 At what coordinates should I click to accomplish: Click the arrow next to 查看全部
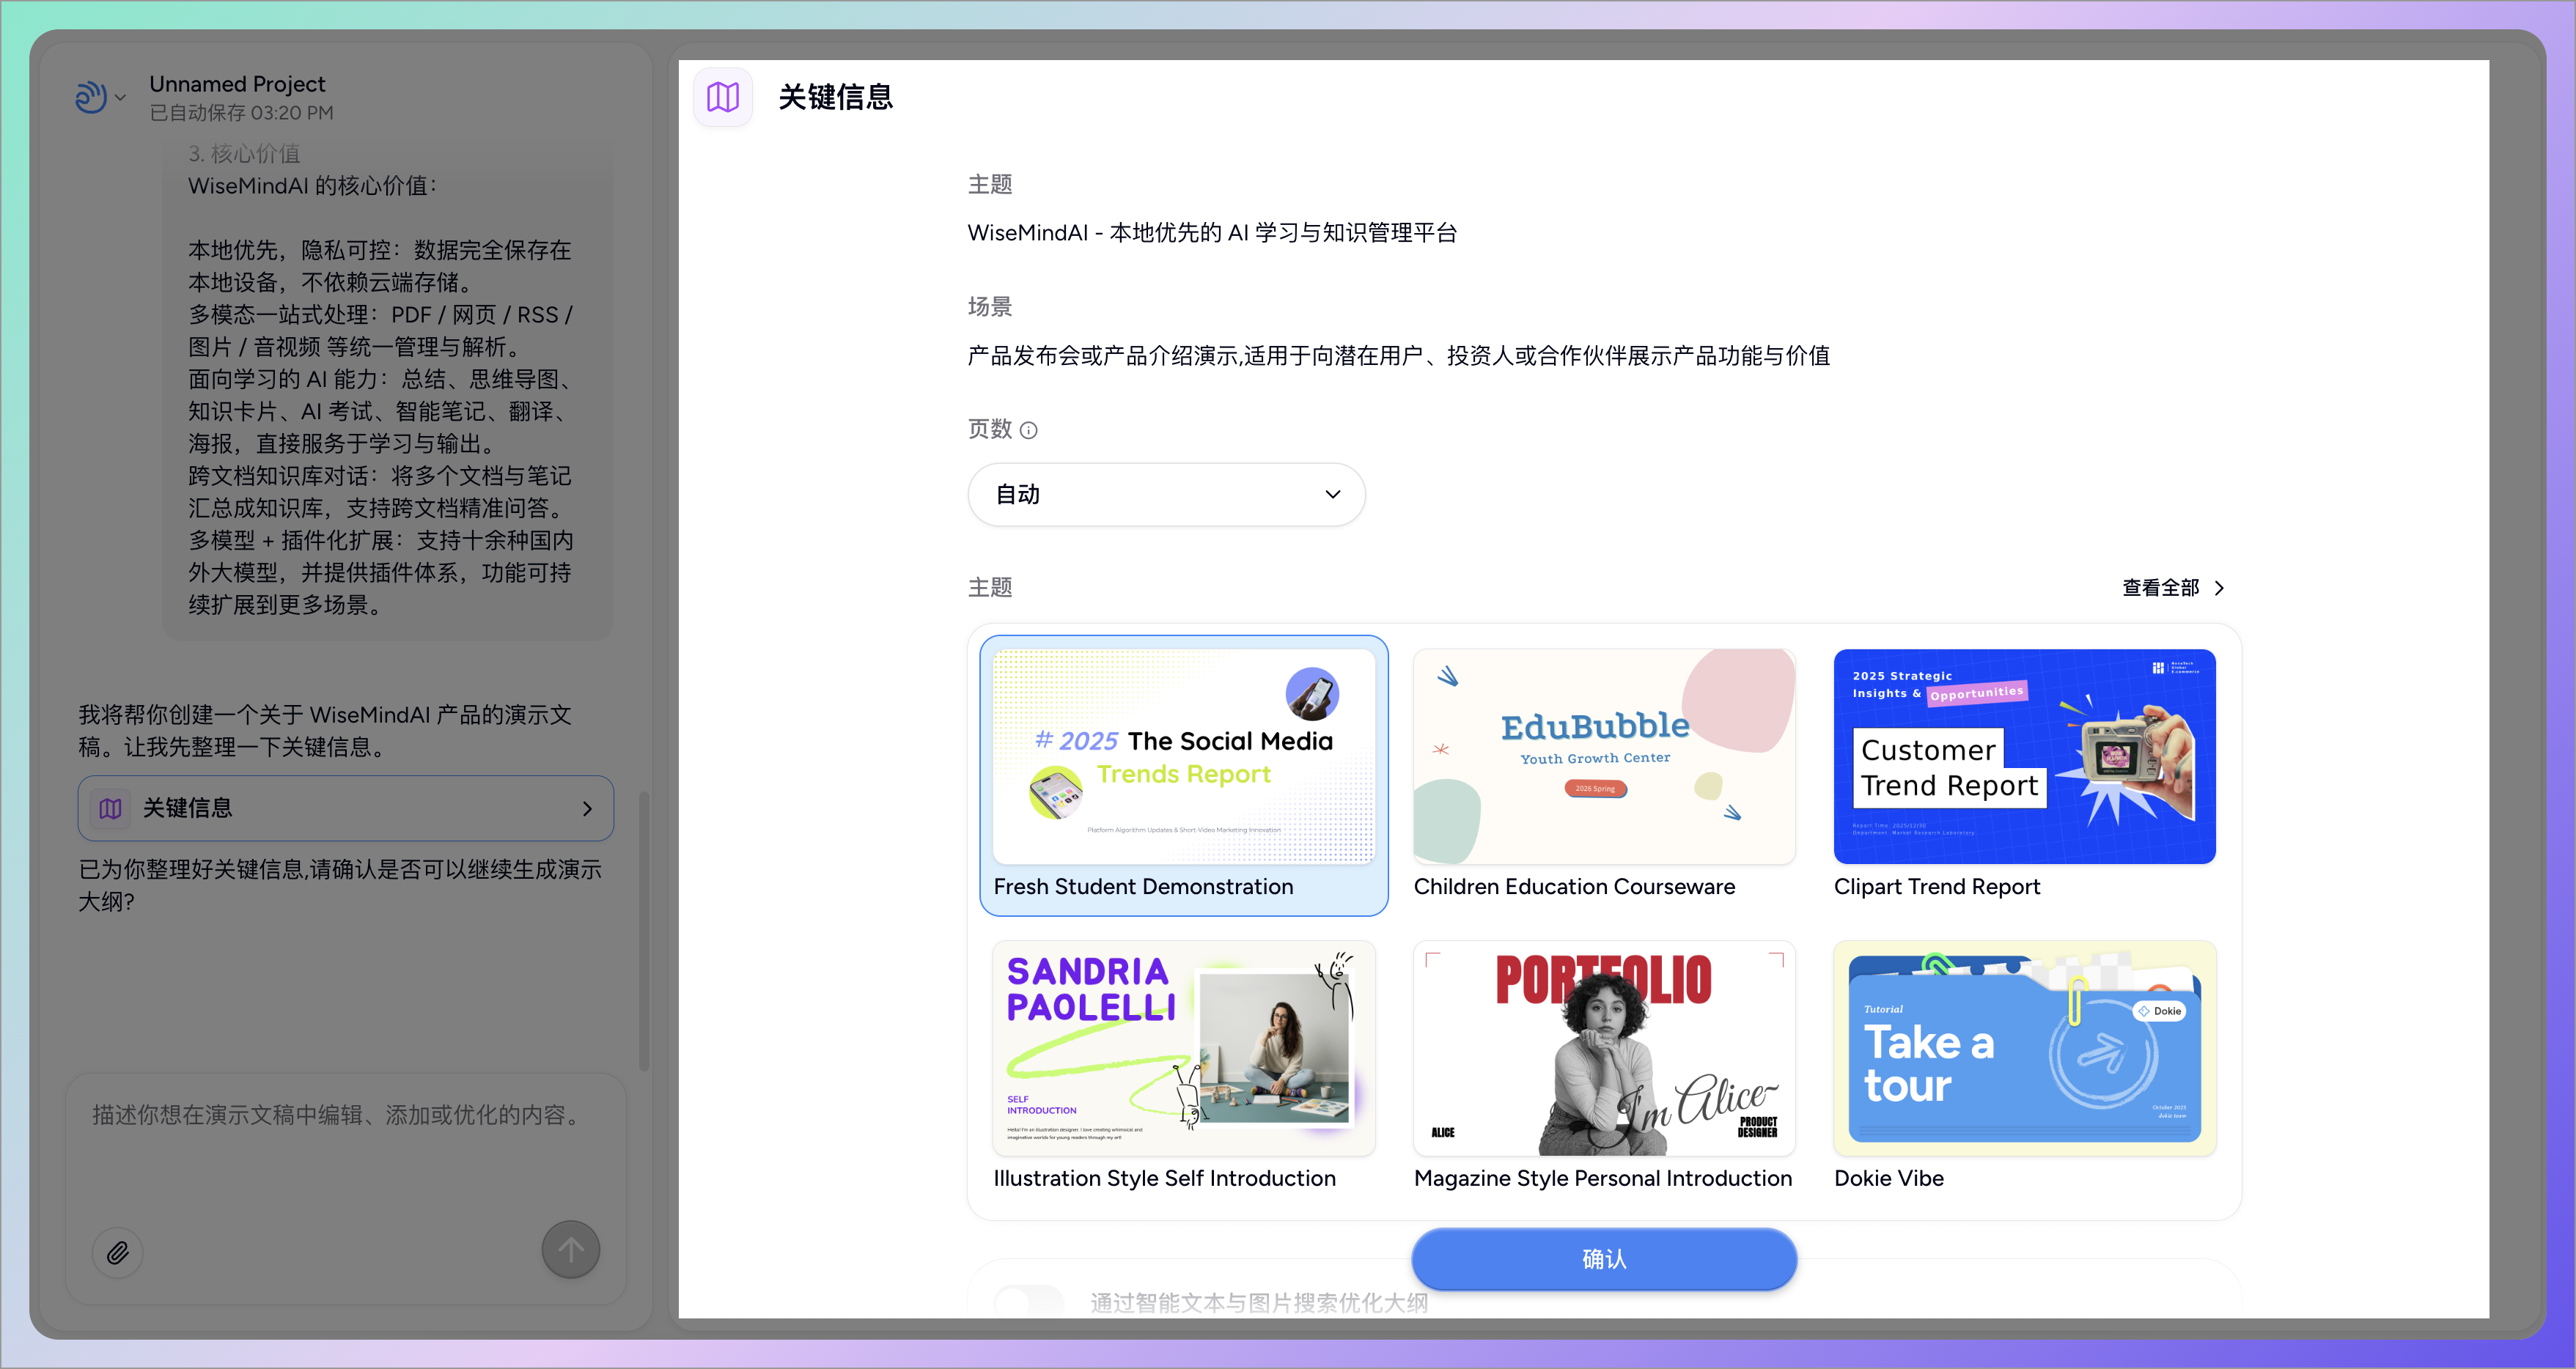click(x=2219, y=588)
